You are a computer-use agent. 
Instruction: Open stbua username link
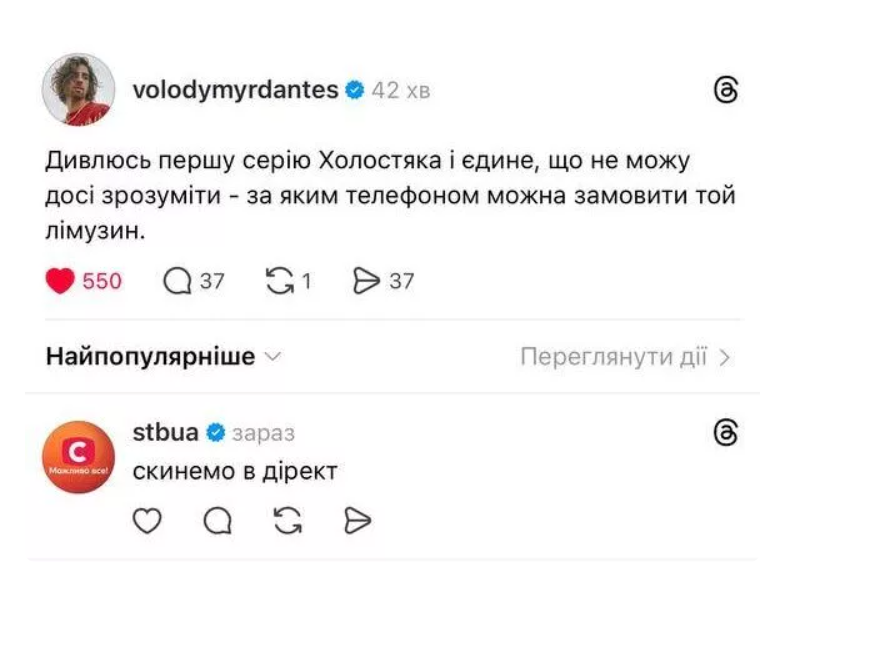(165, 433)
